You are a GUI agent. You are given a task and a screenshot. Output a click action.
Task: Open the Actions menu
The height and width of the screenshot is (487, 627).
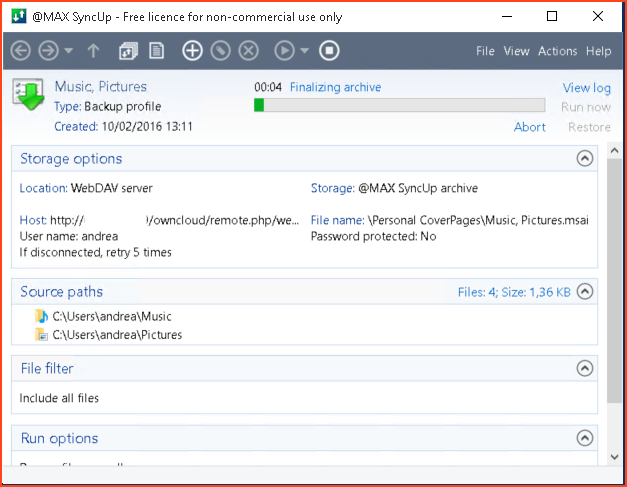tap(557, 51)
